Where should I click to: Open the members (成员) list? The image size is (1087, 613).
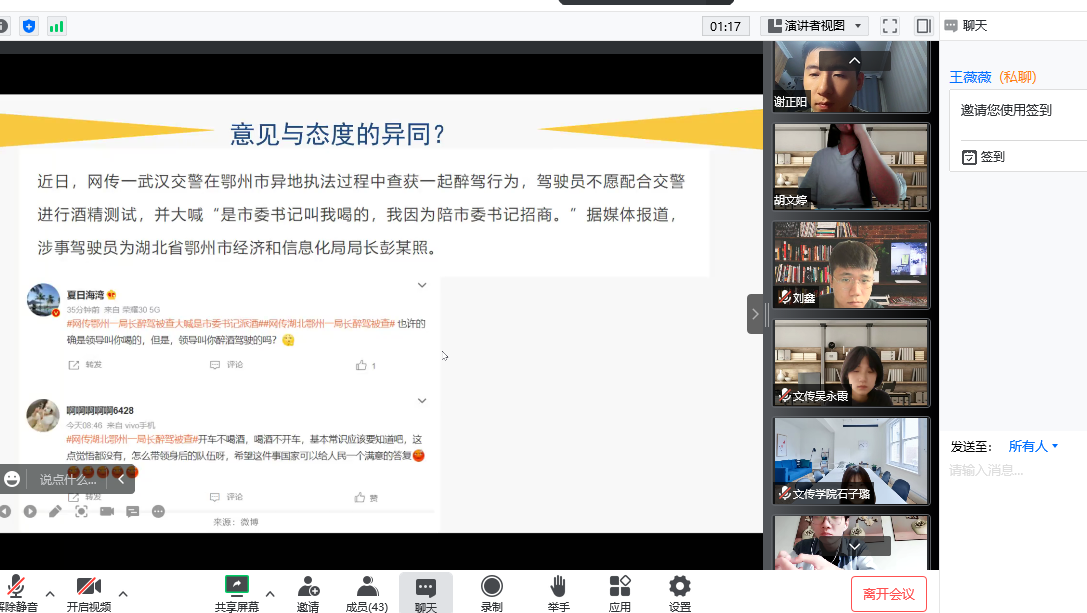click(366, 592)
